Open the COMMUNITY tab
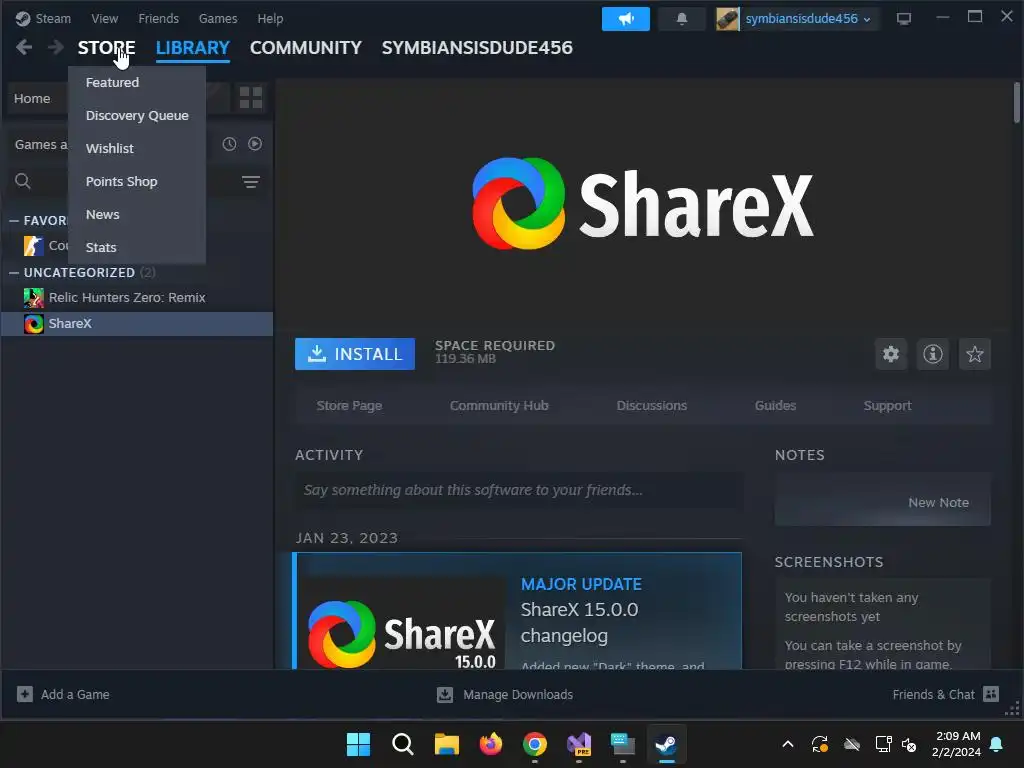 (306, 47)
